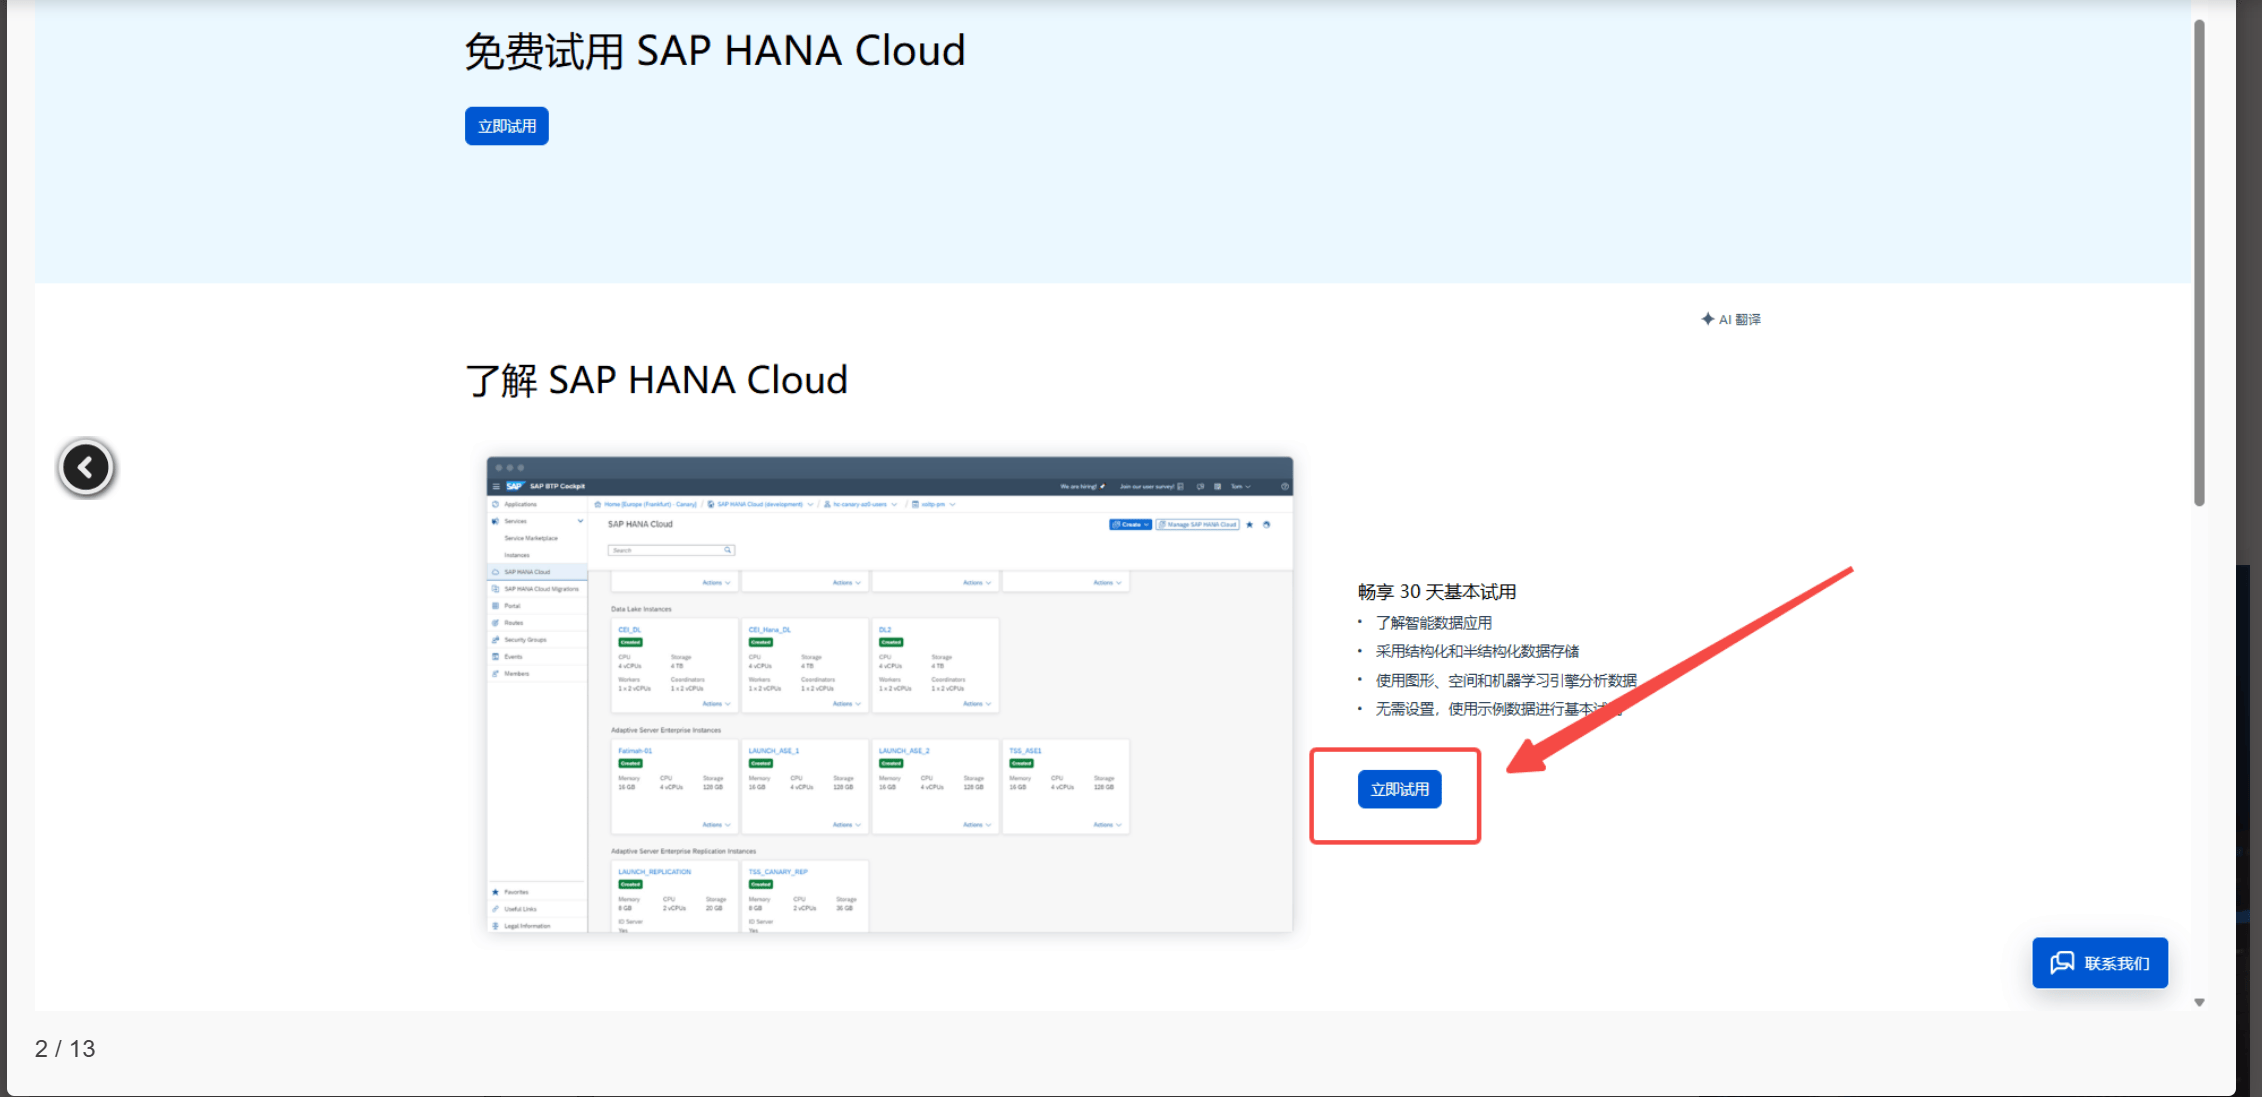Open Actions dropdown on the CEI_DL card

pos(716,704)
